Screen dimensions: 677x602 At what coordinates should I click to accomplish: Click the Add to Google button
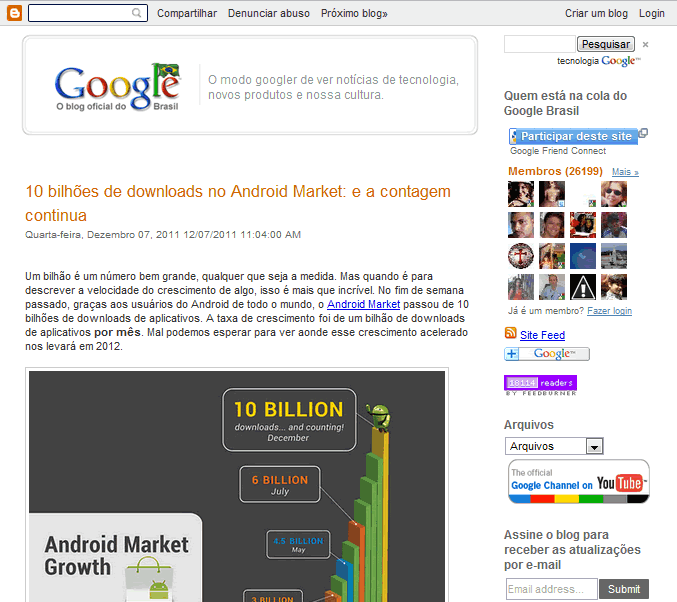pyautogui.click(x=547, y=354)
